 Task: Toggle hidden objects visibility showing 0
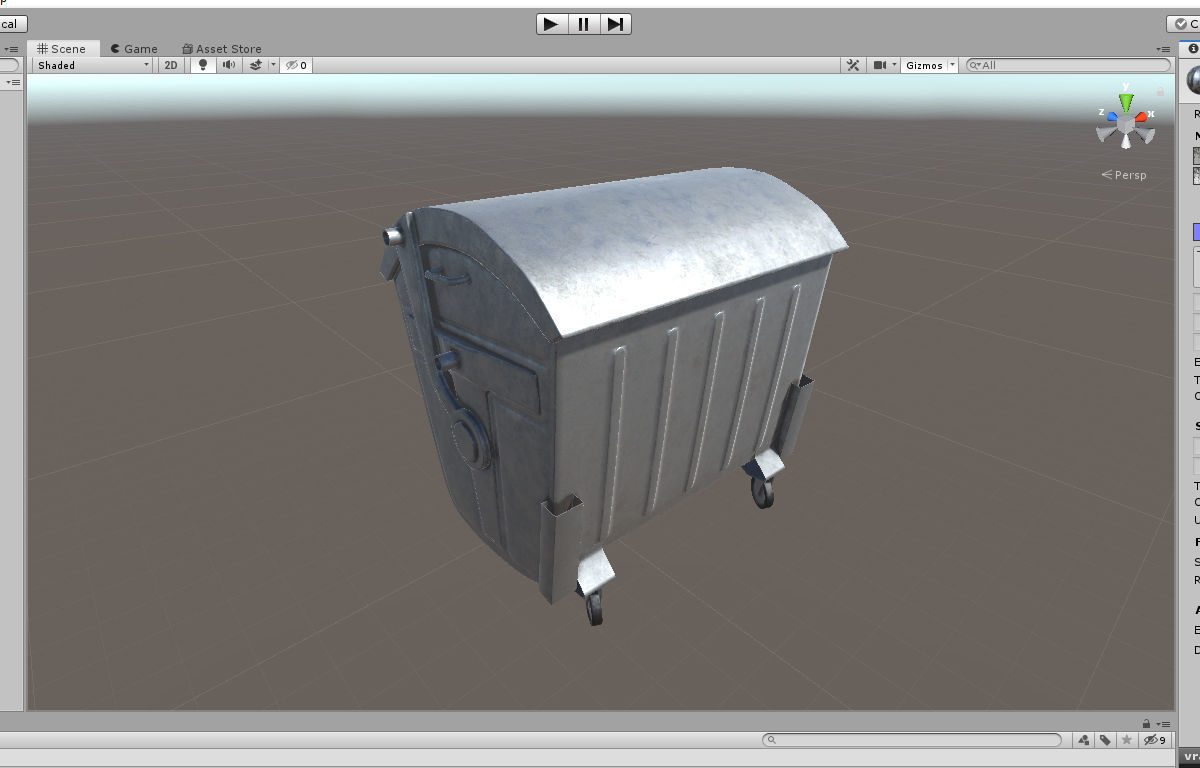pos(296,65)
